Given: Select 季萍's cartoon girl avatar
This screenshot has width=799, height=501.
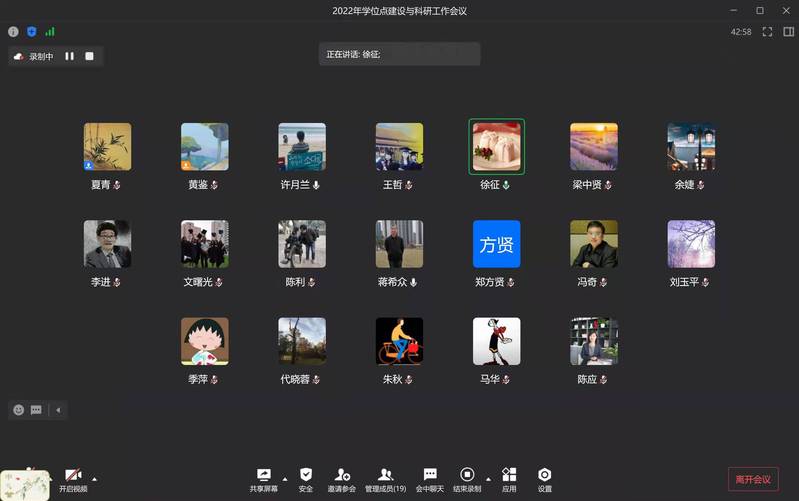Looking at the screenshot, I should click(x=205, y=341).
